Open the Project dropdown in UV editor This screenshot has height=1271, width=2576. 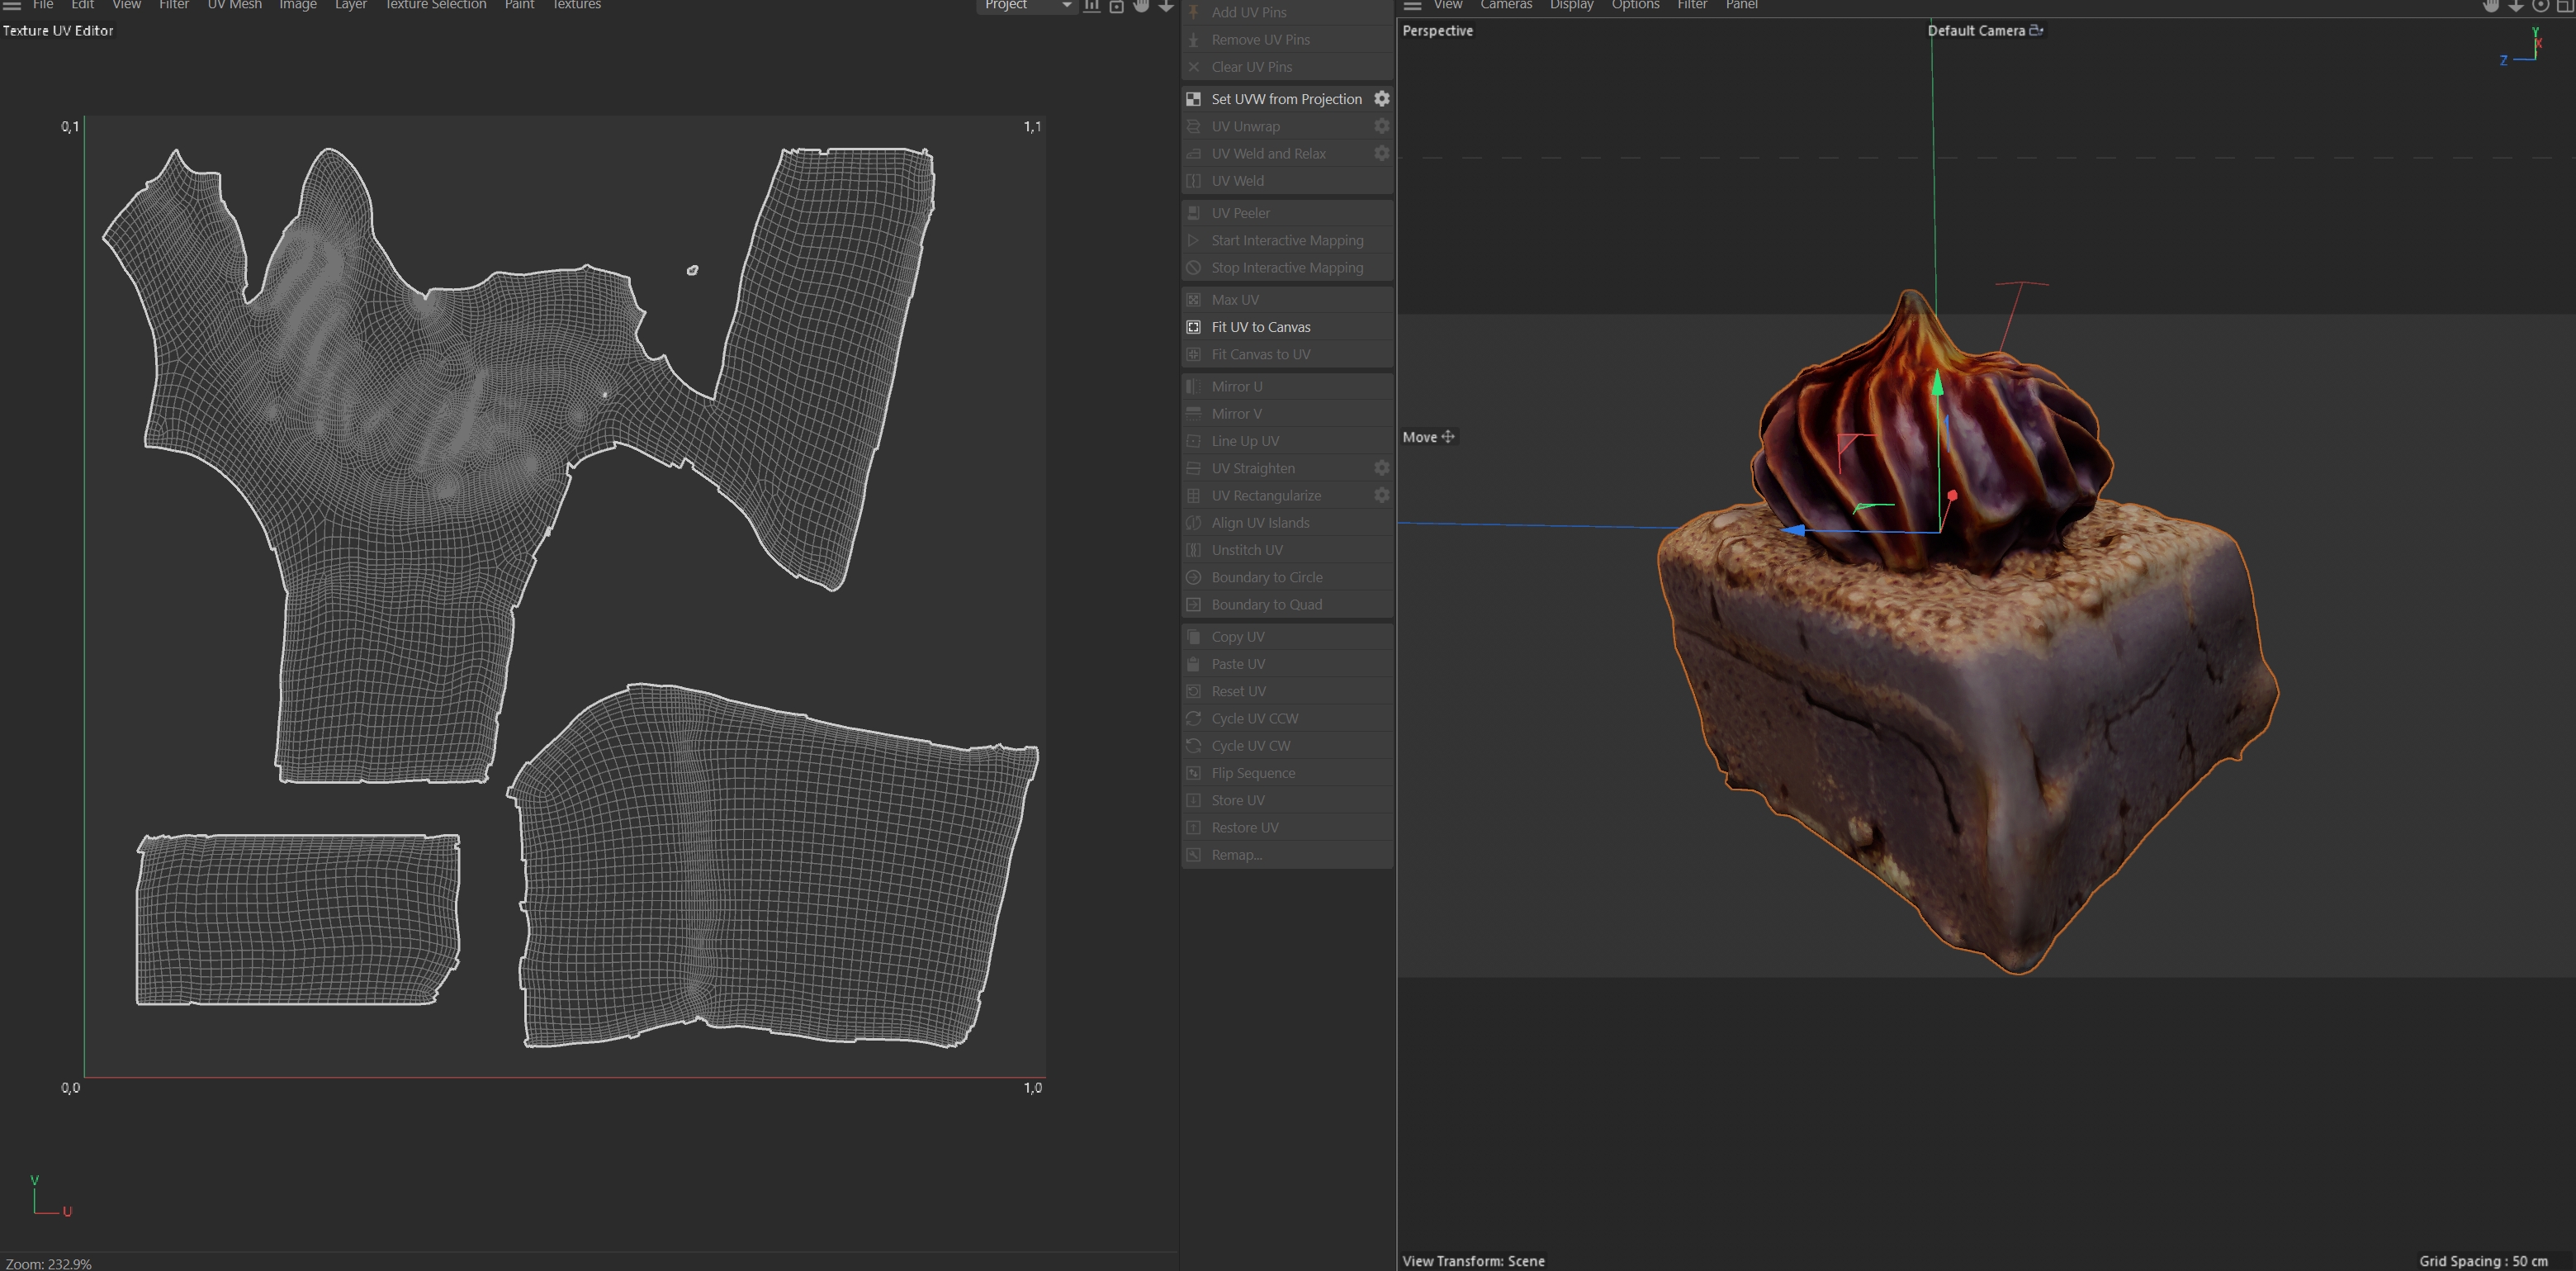pyautogui.click(x=1026, y=5)
